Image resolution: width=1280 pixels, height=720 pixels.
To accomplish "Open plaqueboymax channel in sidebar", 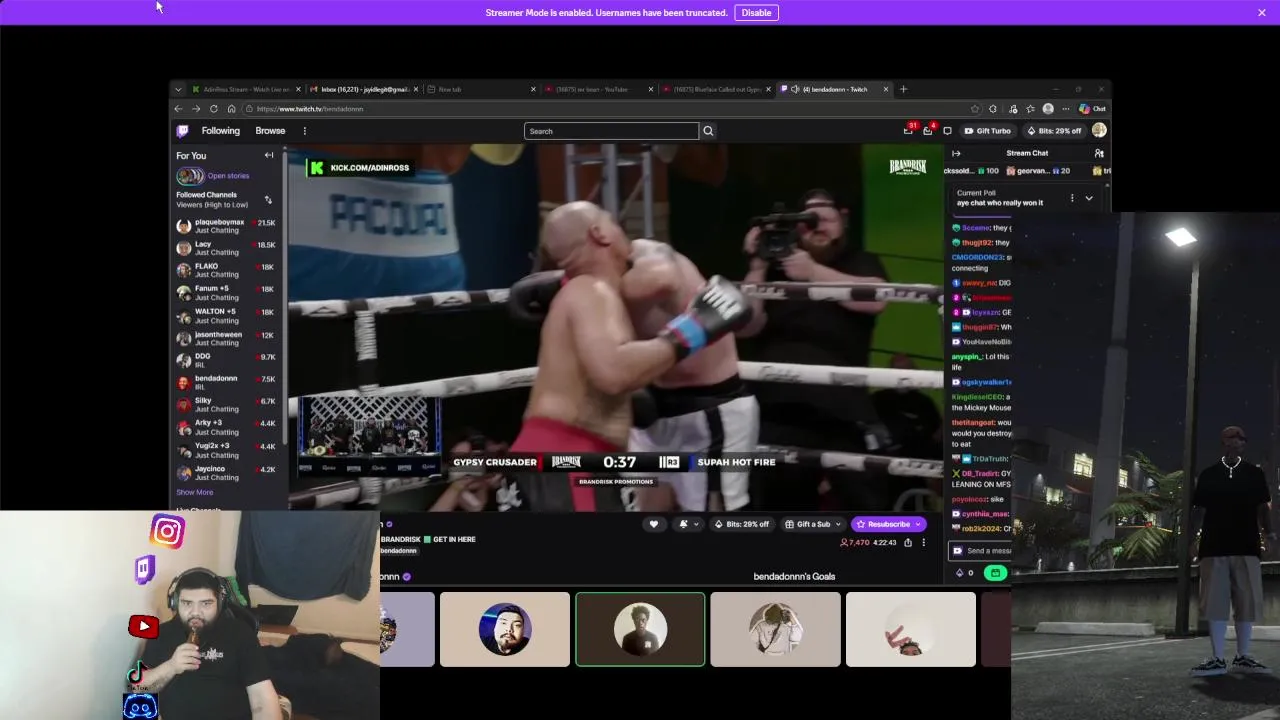I will 226,226.
